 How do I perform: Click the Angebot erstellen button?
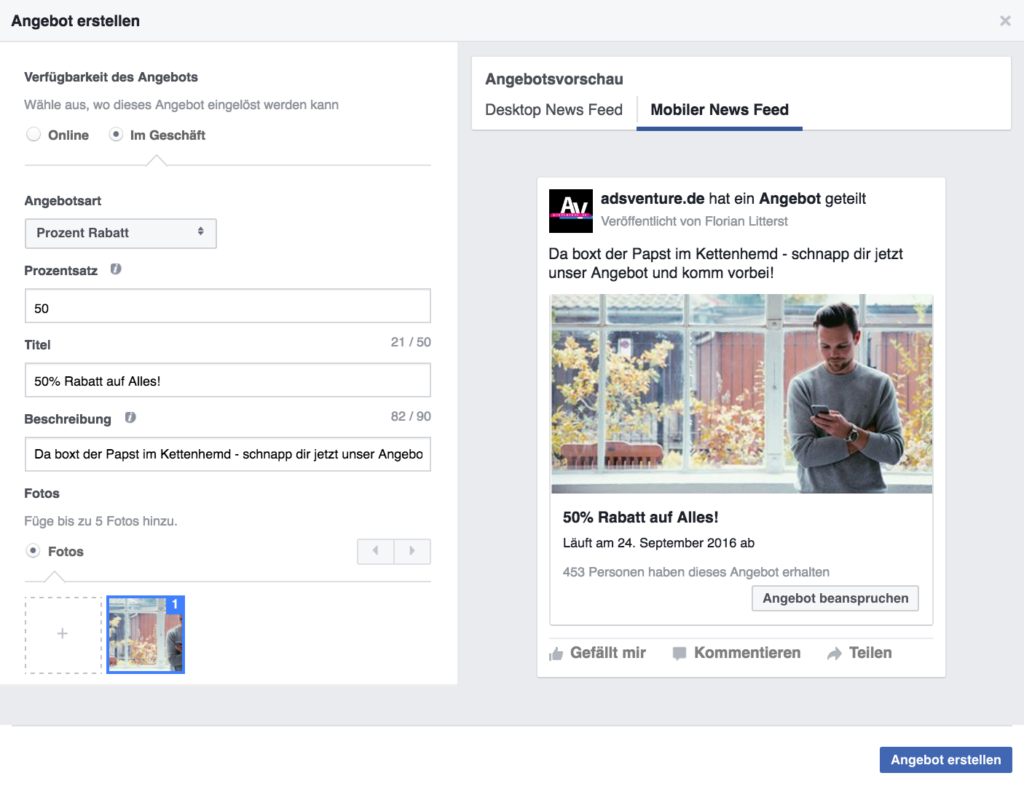pyautogui.click(x=945, y=760)
